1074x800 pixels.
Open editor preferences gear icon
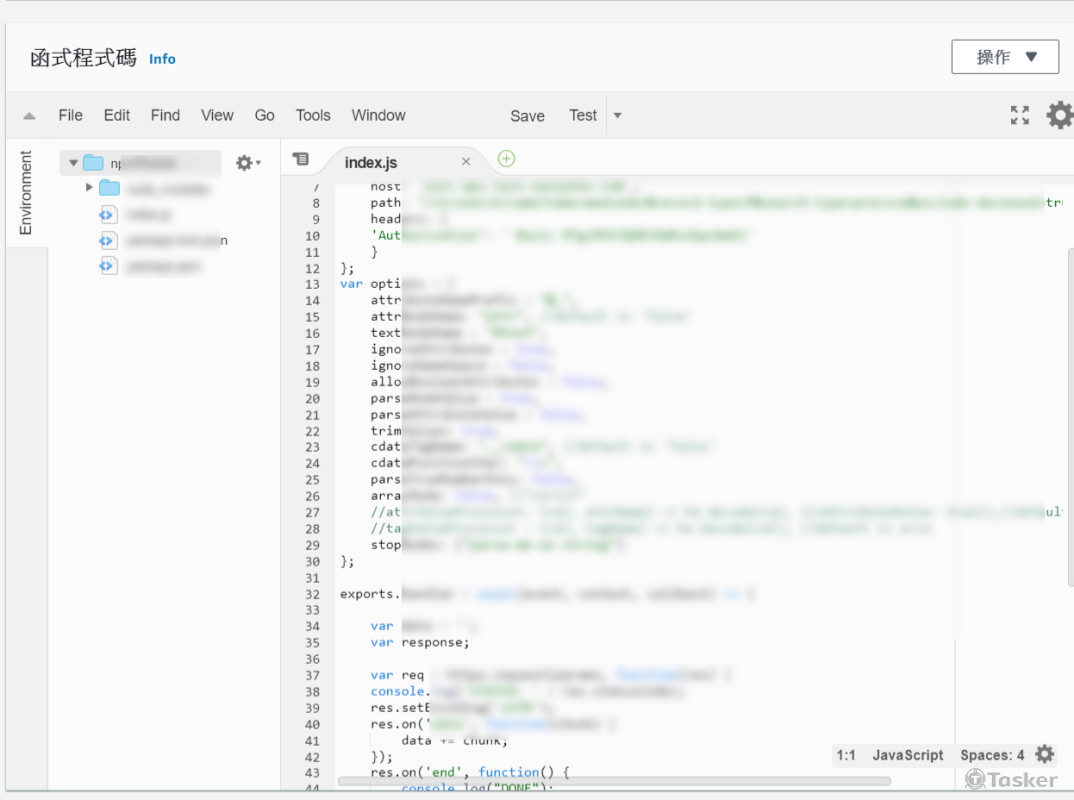(1059, 115)
